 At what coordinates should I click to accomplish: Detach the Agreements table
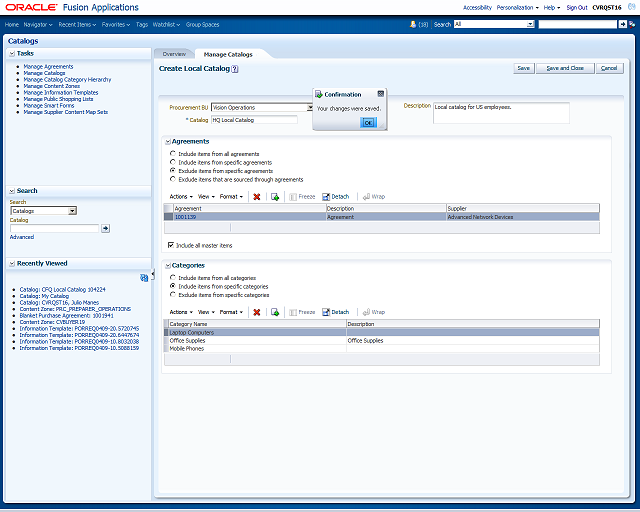336,197
